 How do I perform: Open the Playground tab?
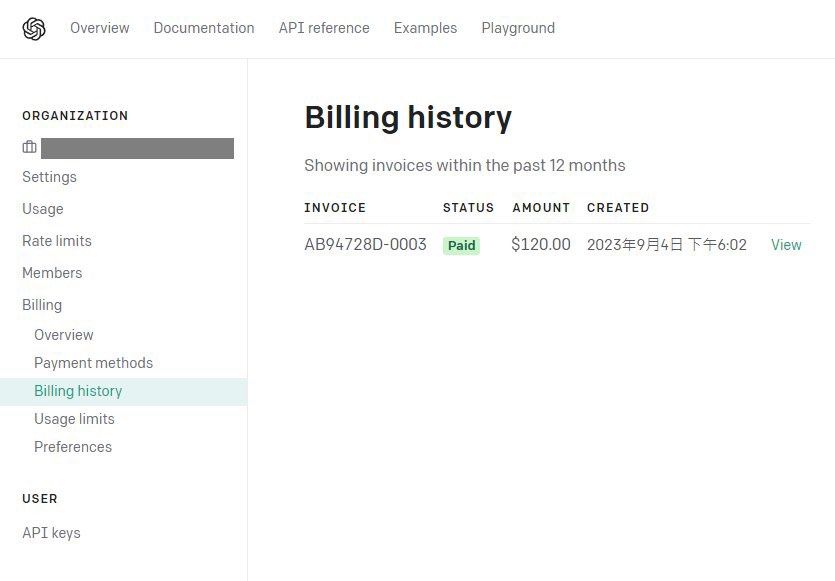click(x=518, y=28)
